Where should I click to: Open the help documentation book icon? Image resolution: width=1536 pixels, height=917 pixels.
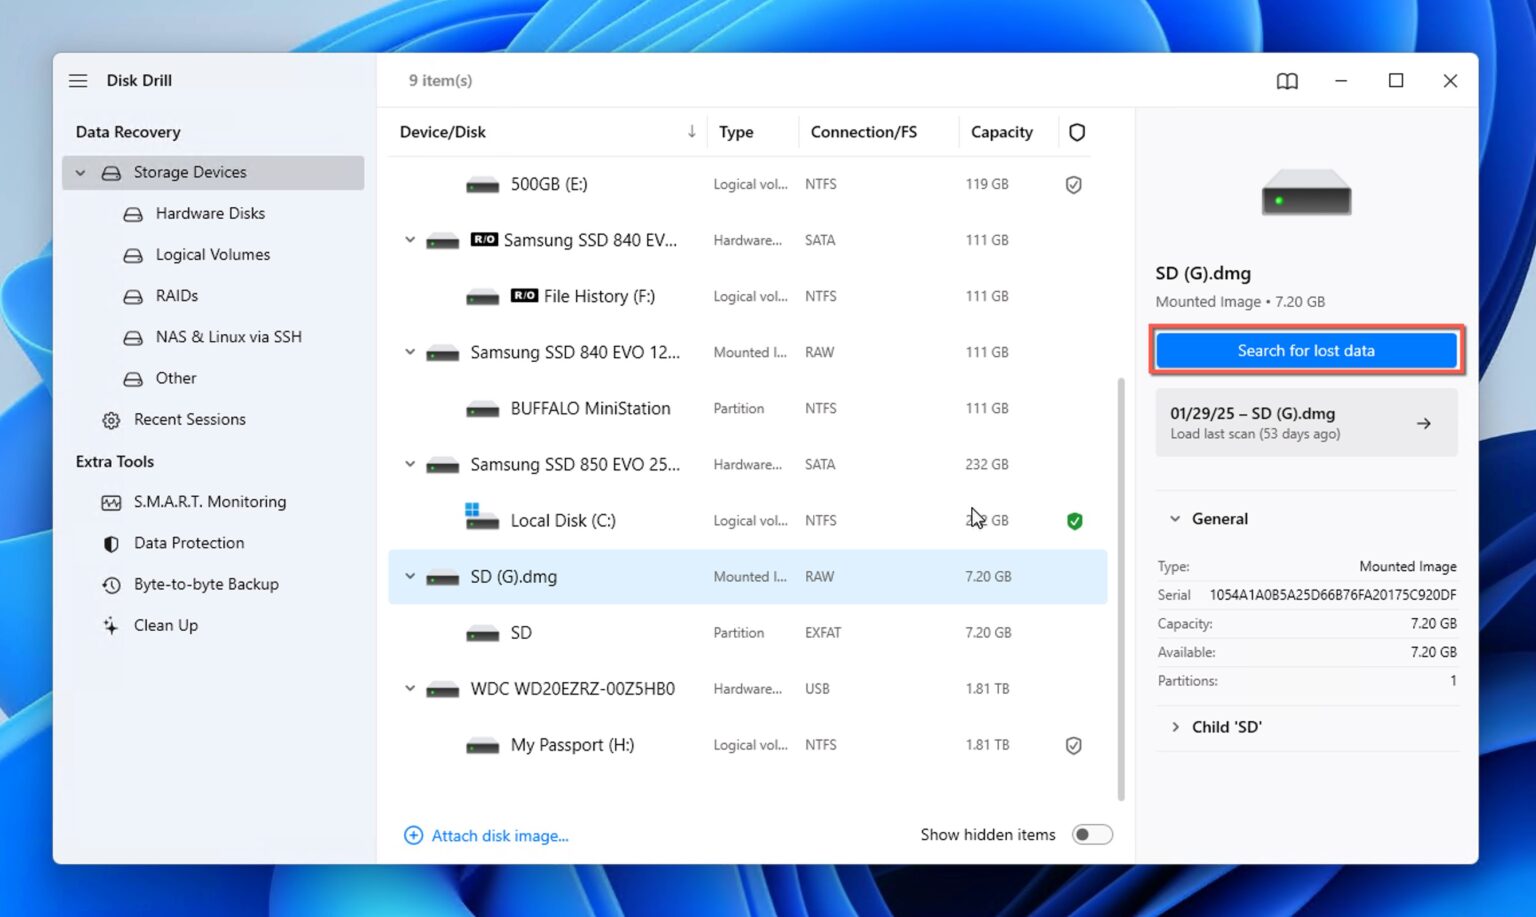[x=1287, y=80]
